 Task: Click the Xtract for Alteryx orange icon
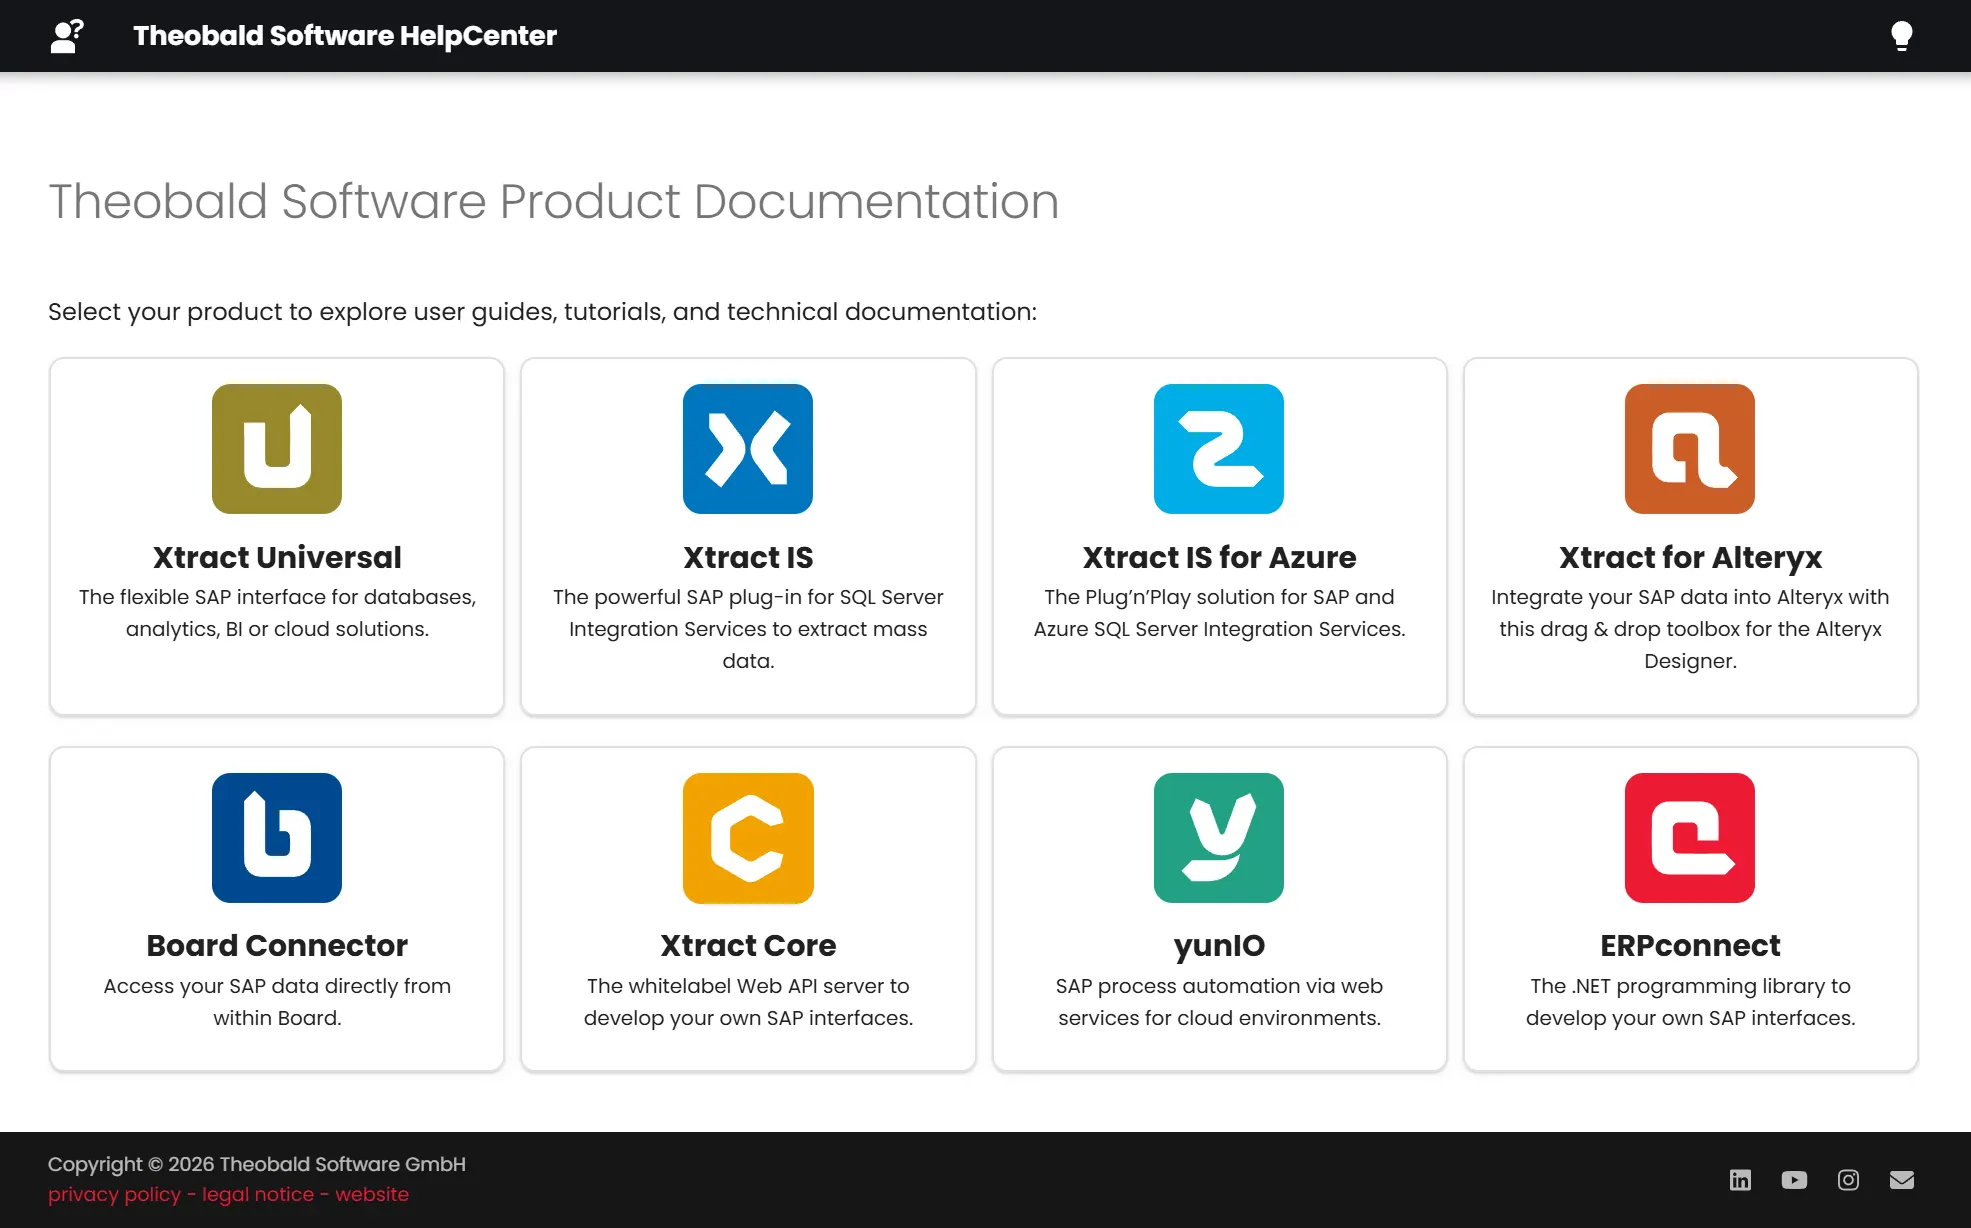point(1690,449)
